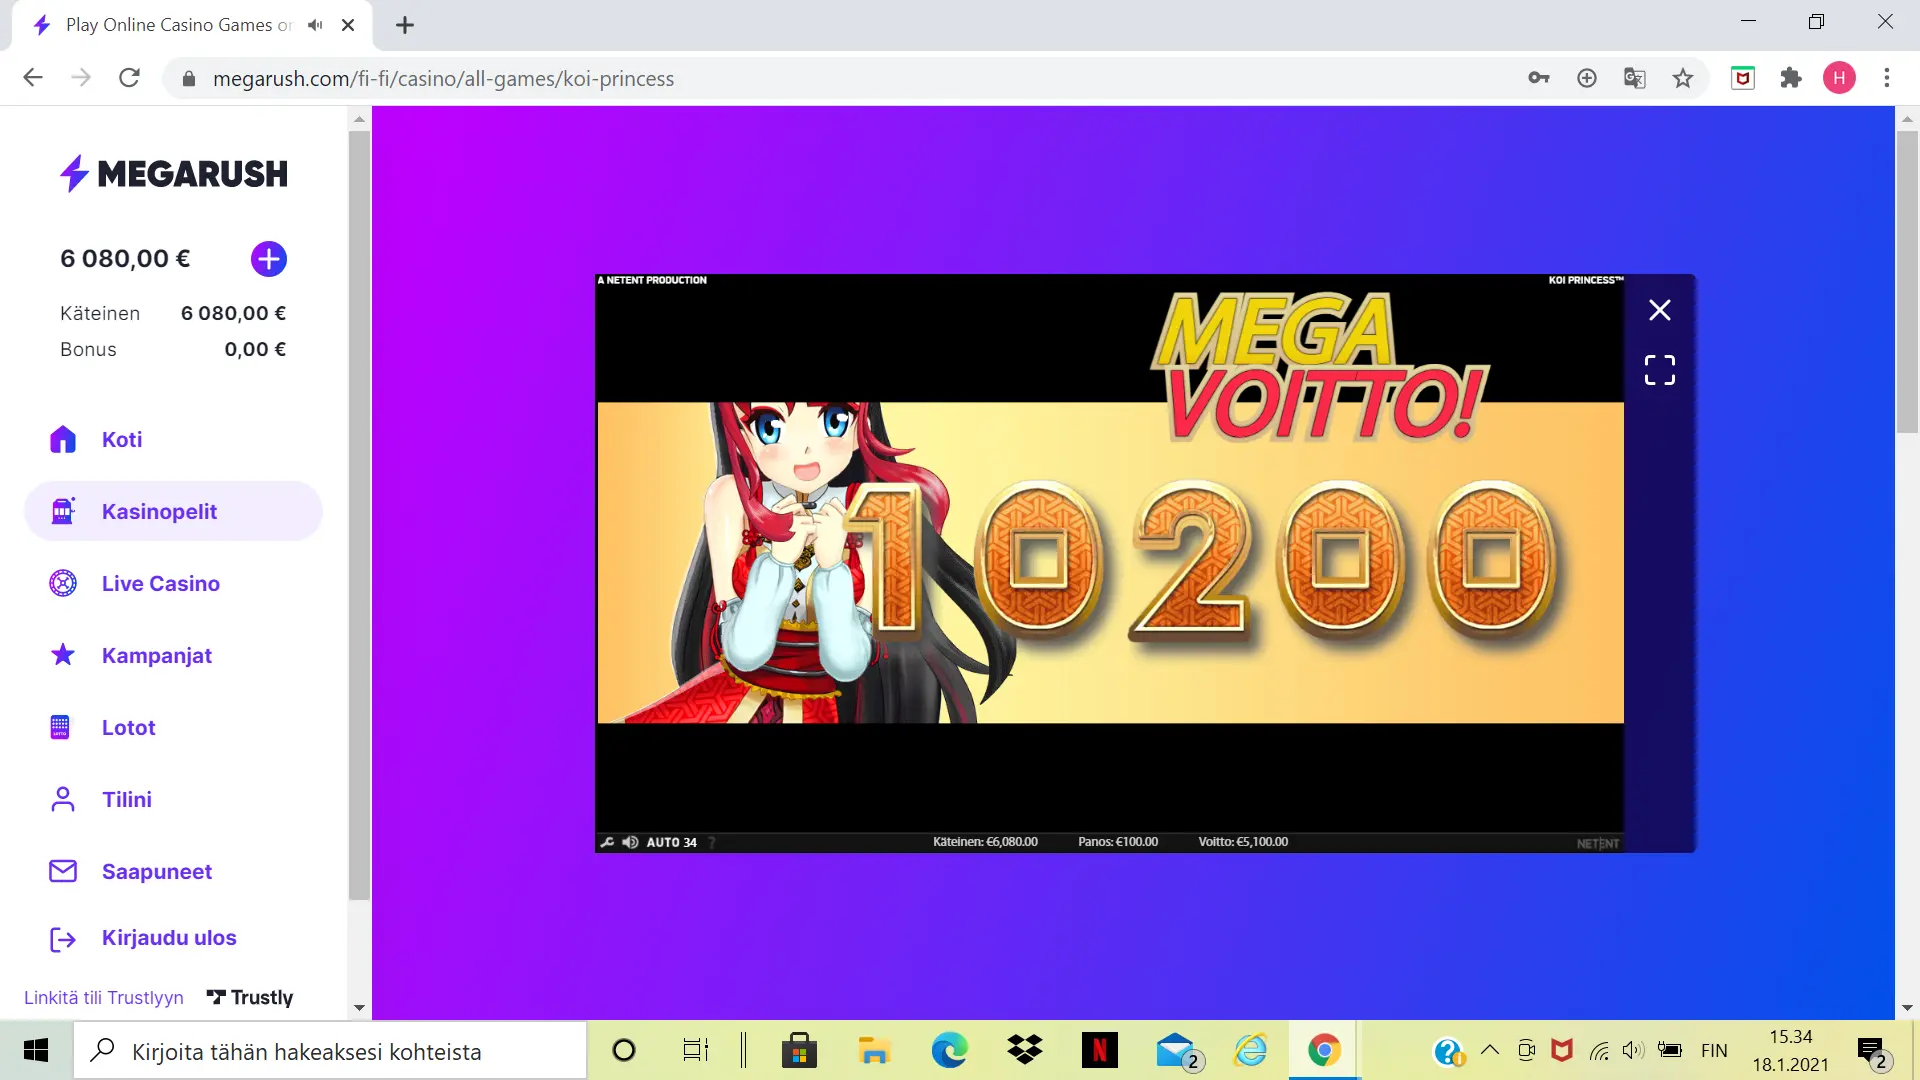This screenshot has width=1920, height=1080.
Task: Click Linkitä tili Trustlyyn link
Action: pos(104,998)
